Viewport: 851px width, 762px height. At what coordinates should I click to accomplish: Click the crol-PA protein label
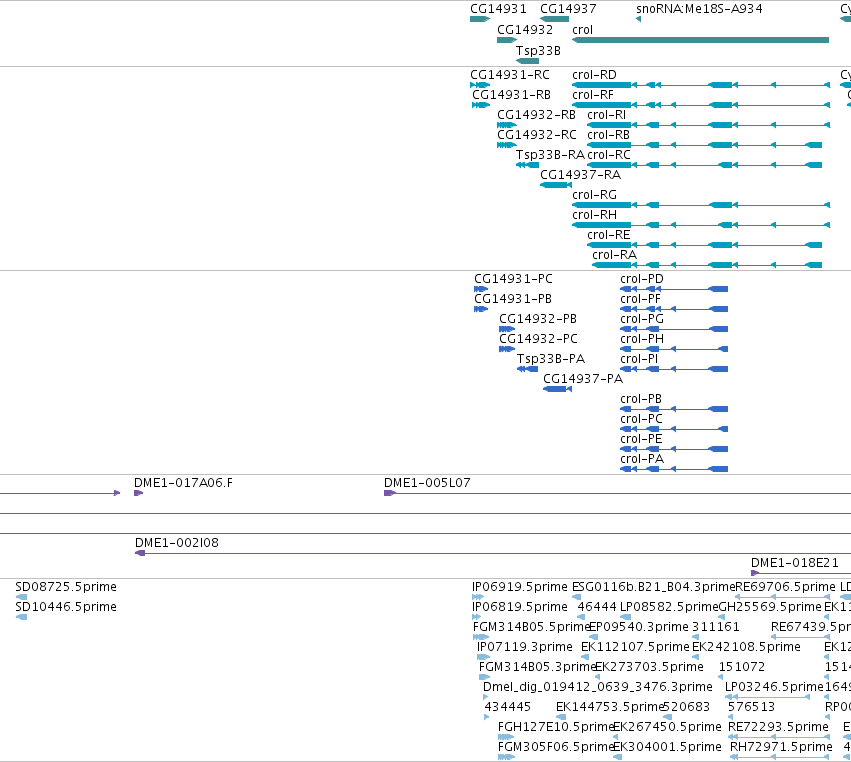point(642,459)
